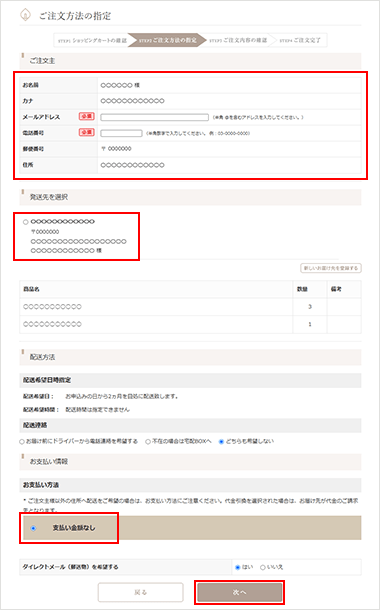Click the 戻る back button

(x=140, y=592)
